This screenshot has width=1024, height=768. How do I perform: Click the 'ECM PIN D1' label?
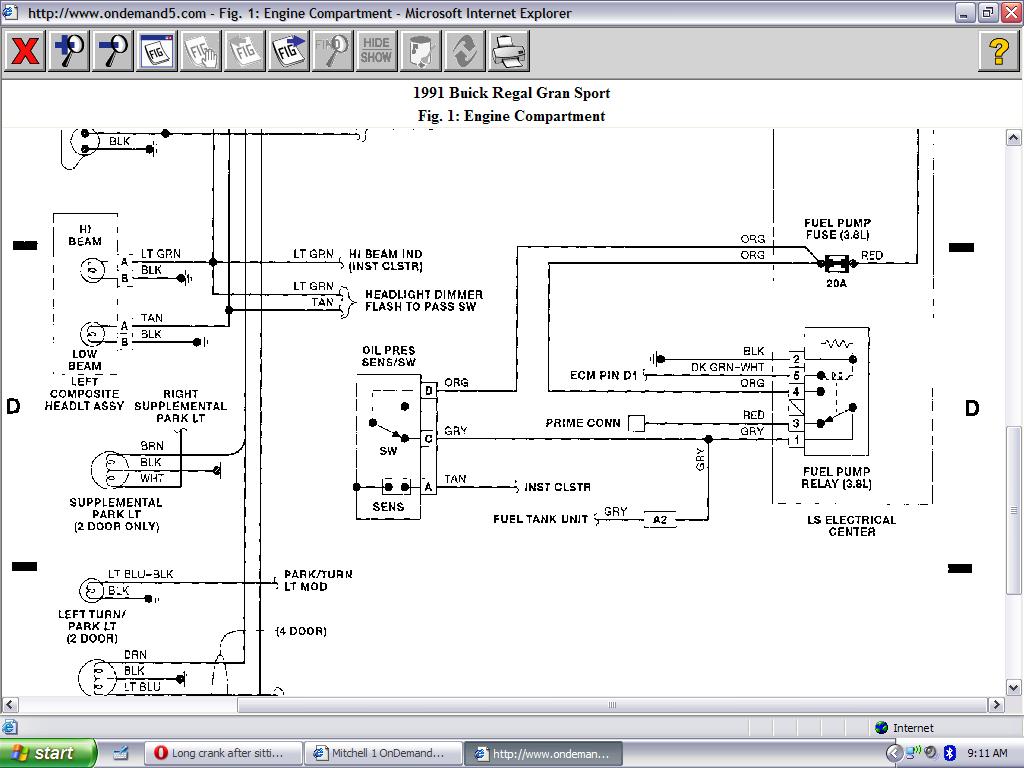603,376
